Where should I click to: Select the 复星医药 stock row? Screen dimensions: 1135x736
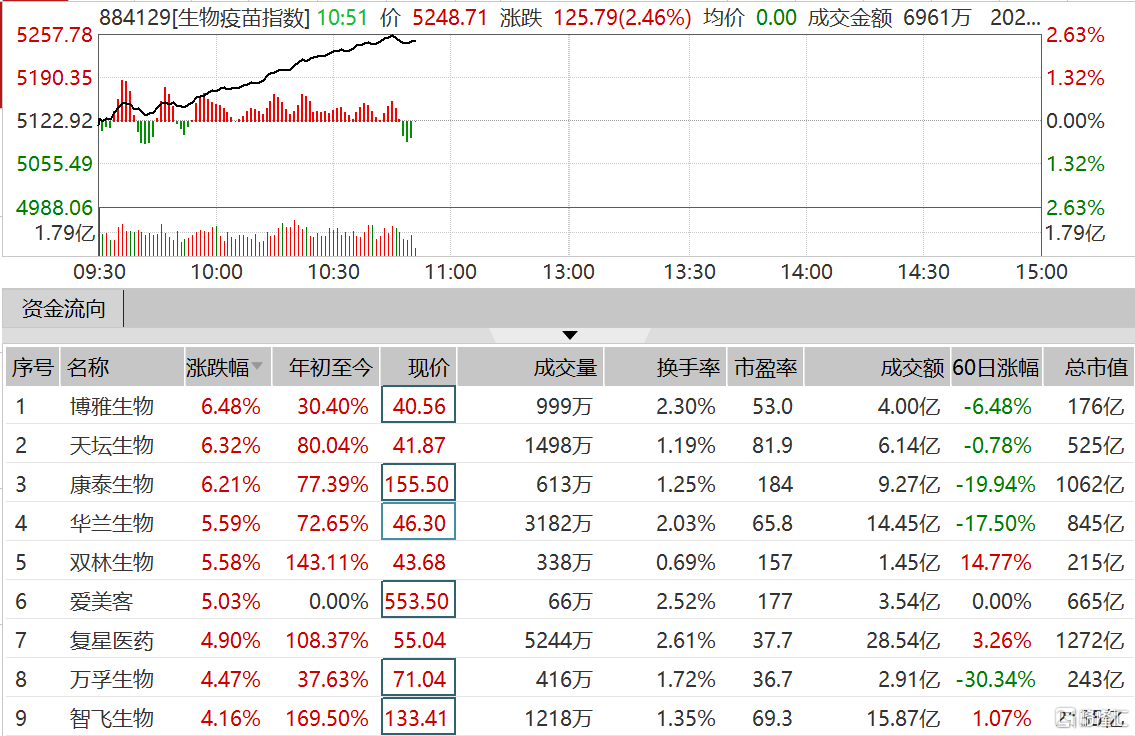pos(570,640)
